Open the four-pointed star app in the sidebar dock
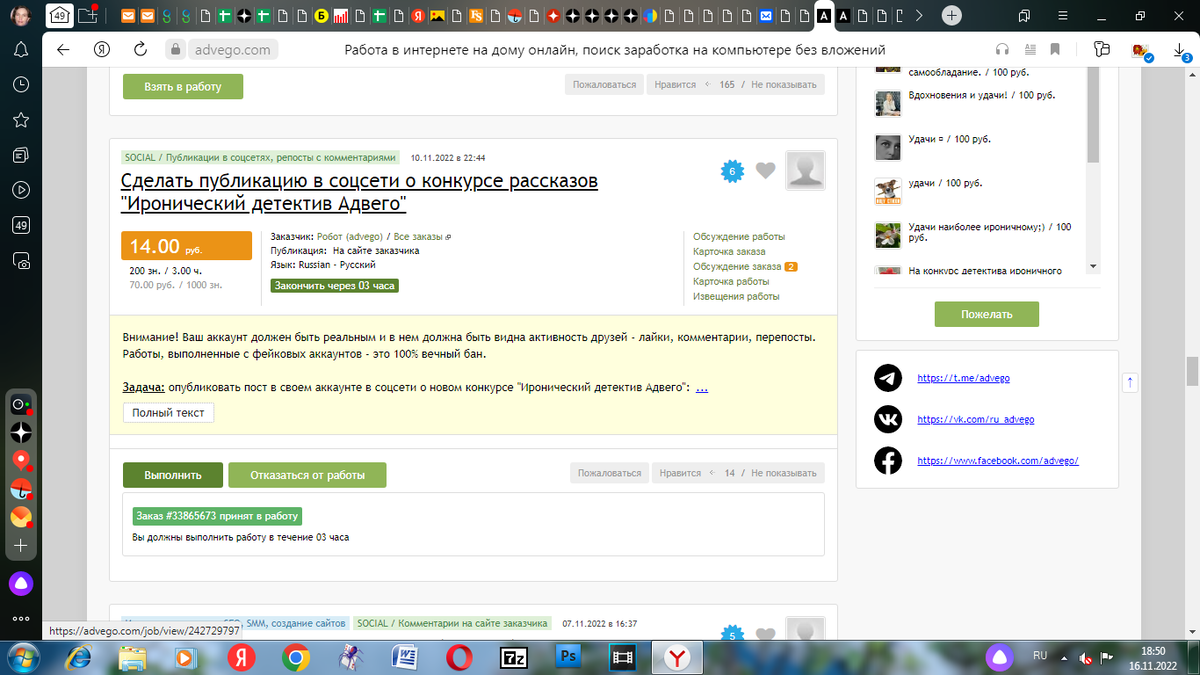The width and height of the screenshot is (1200, 675). coord(21,433)
